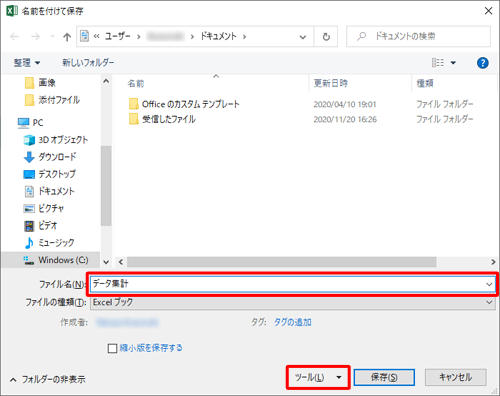Click the キャンセル button

[x=455, y=377]
